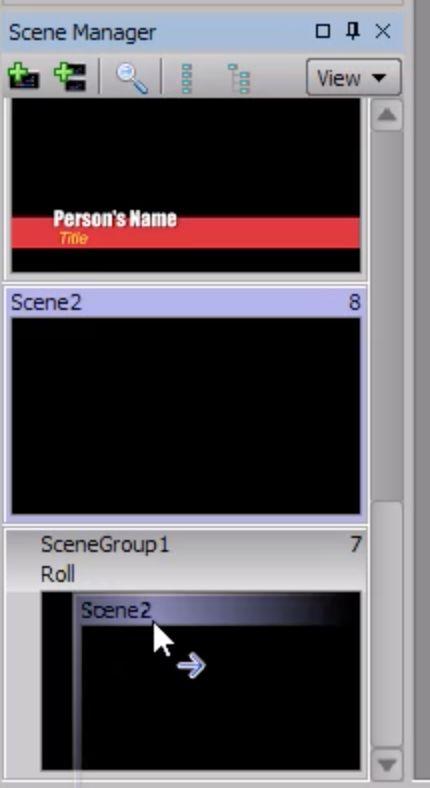
Task: Click the Scene2 label inside SceneGroup1
Action: tap(116, 610)
